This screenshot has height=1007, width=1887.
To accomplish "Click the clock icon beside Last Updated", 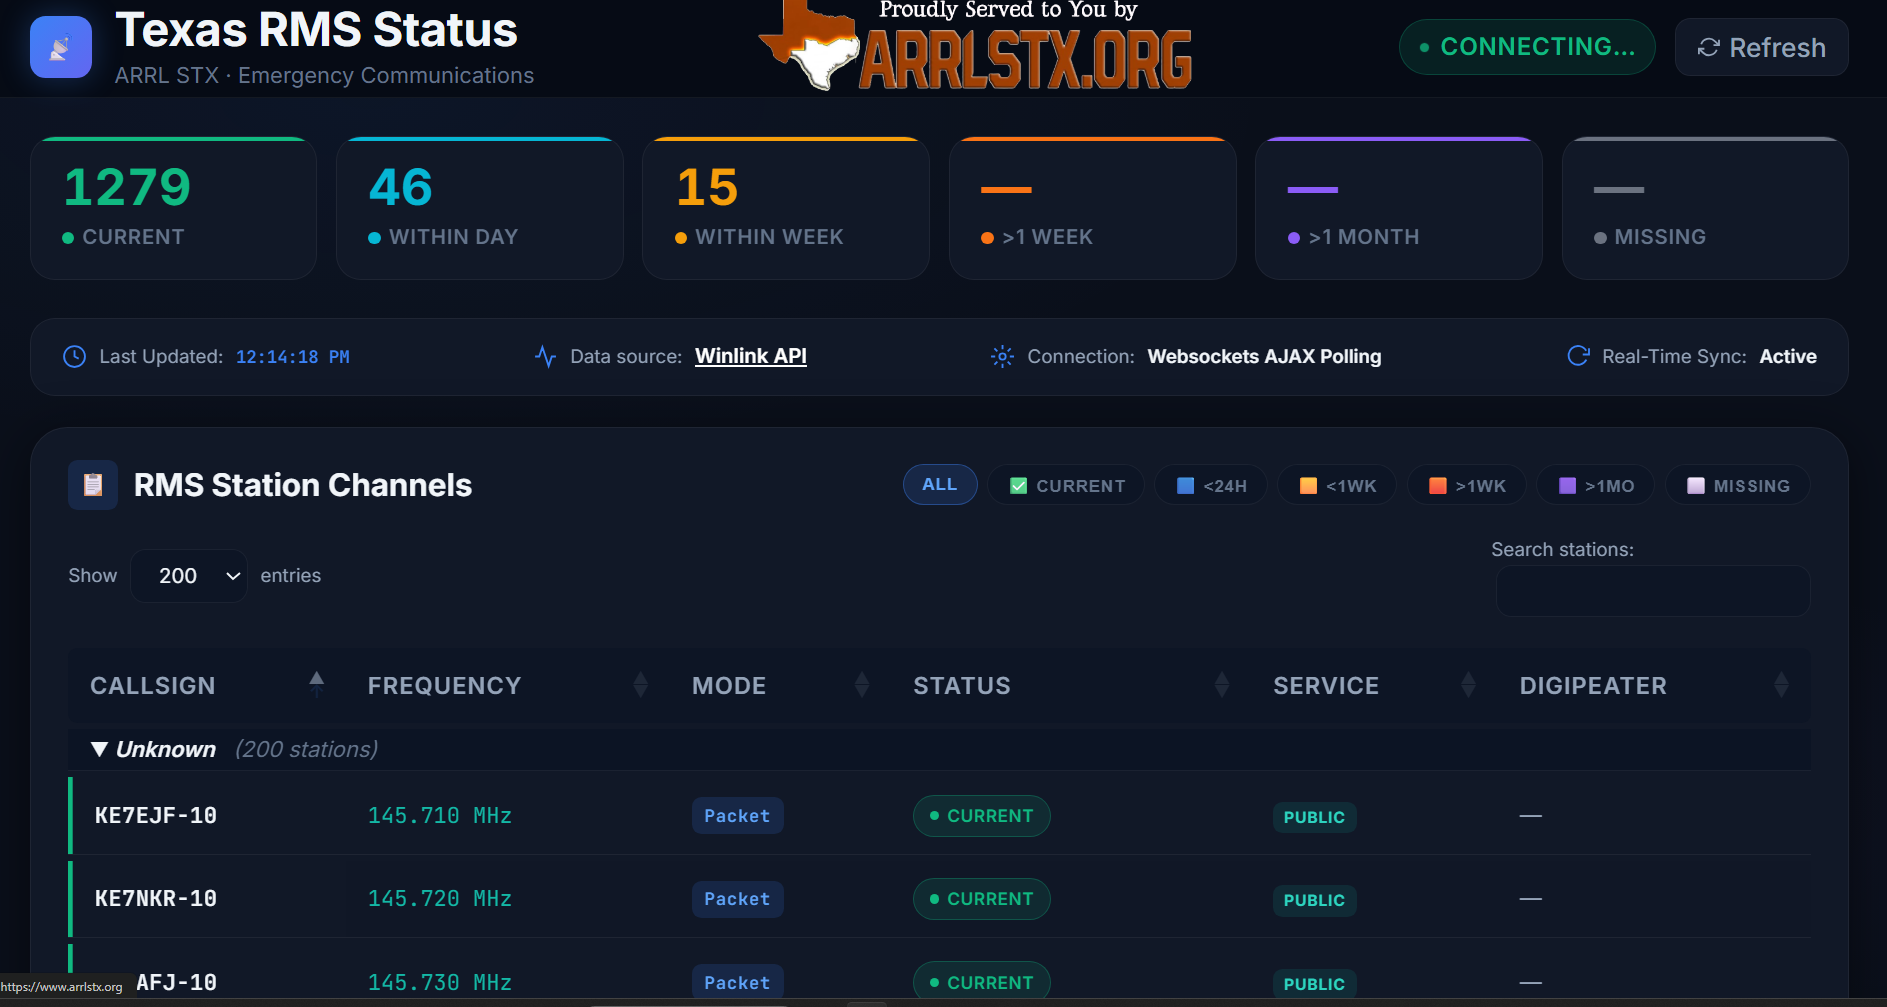I will pos(75,357).
